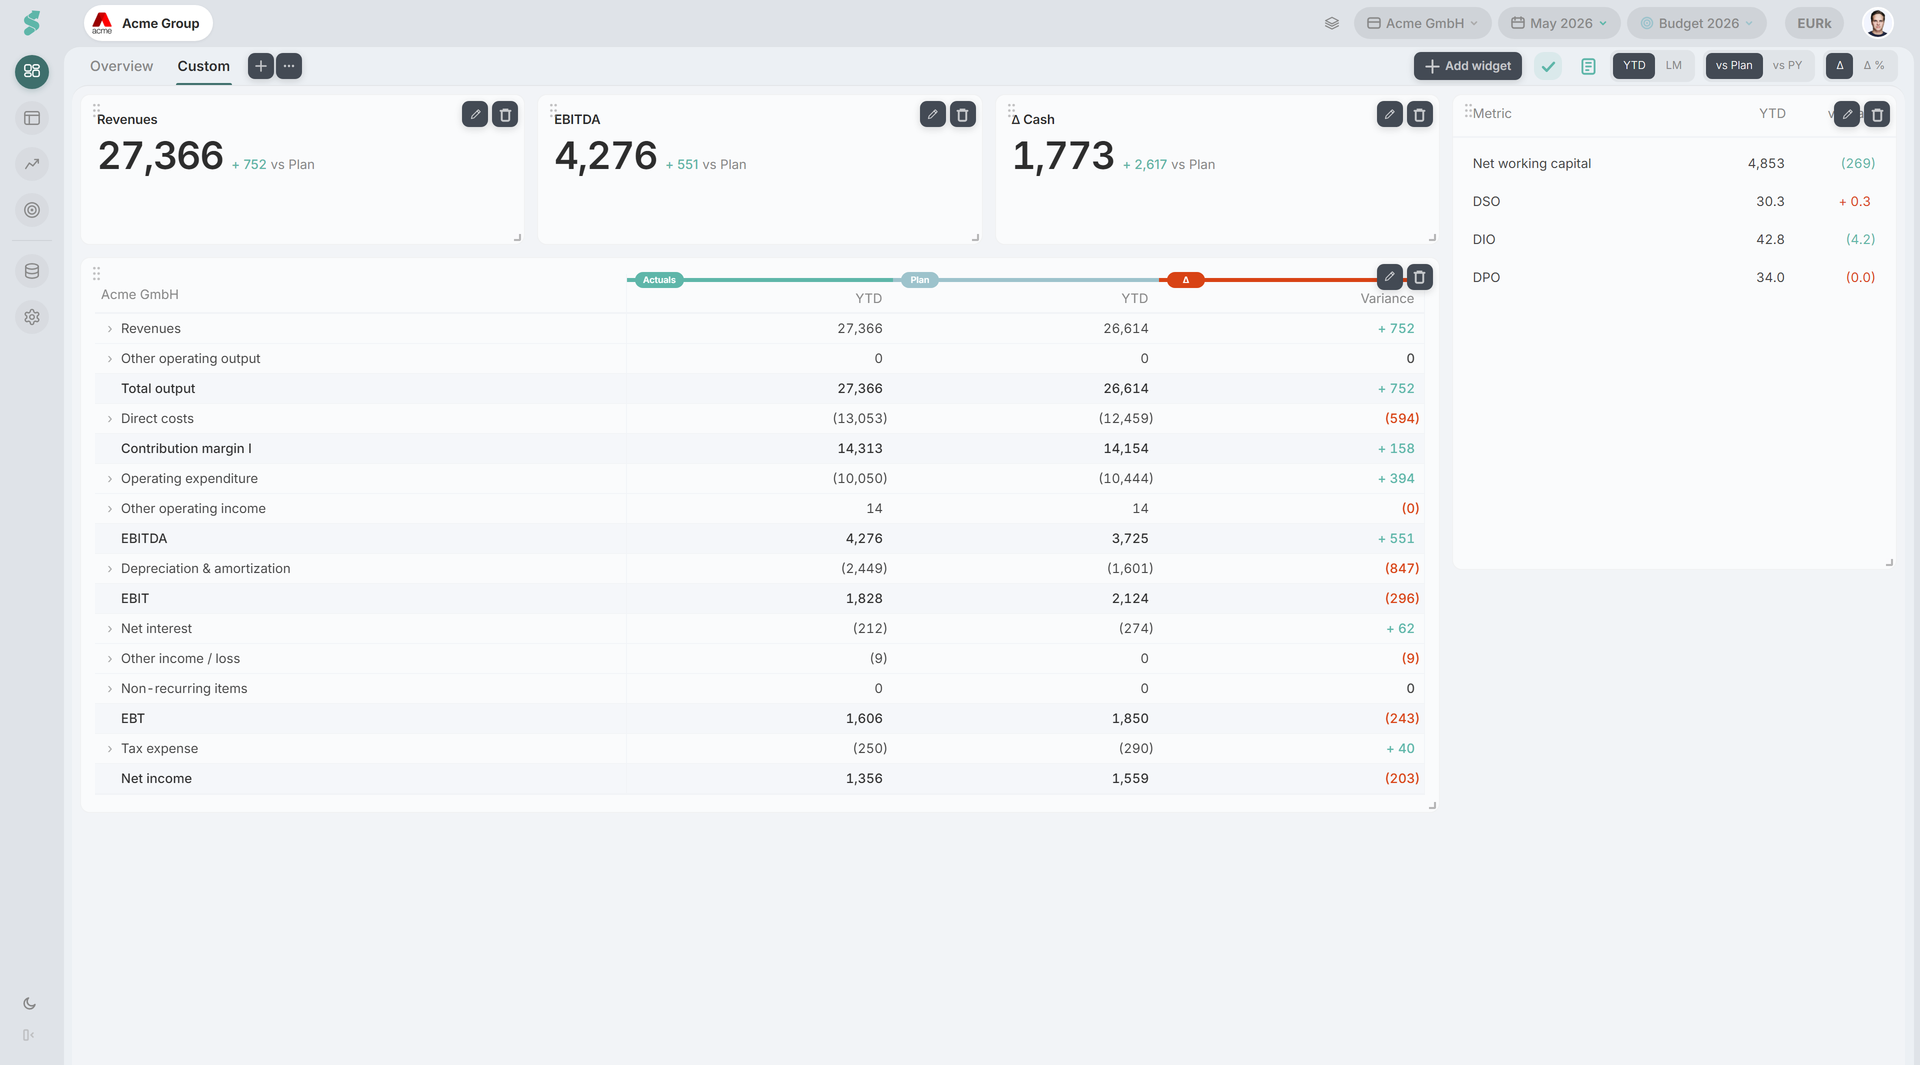Screen dimensions: 1920x1065
Task: Open the target goals sidebar icon
Action: tap(32, 210)
